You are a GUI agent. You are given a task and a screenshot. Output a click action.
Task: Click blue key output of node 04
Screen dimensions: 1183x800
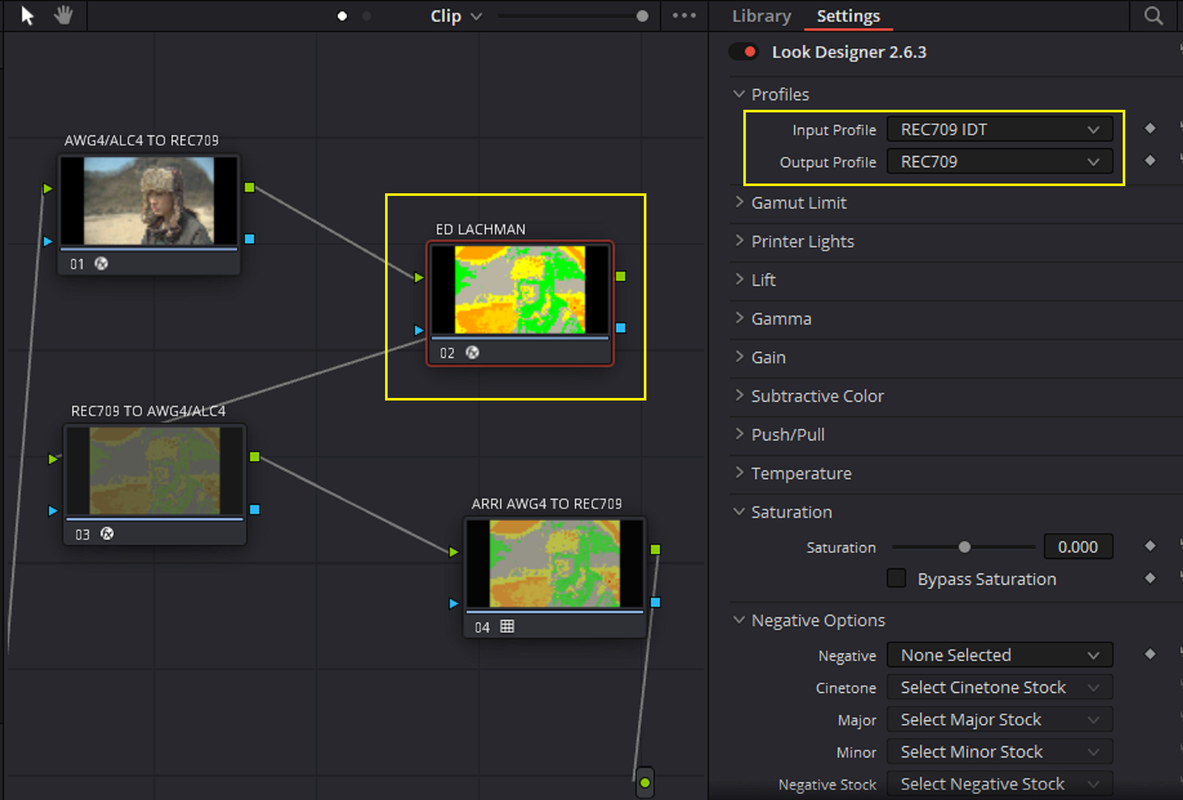click(x=656, y=602)
